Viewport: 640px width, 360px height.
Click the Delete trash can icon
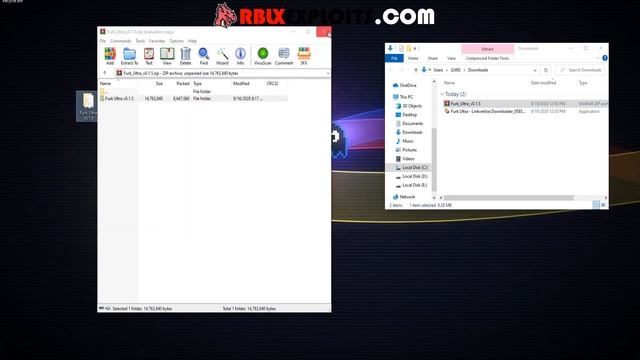tap(185, 56)
